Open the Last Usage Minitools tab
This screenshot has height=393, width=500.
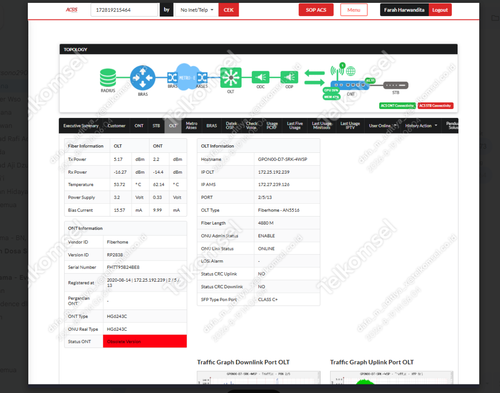coord(321,126)
